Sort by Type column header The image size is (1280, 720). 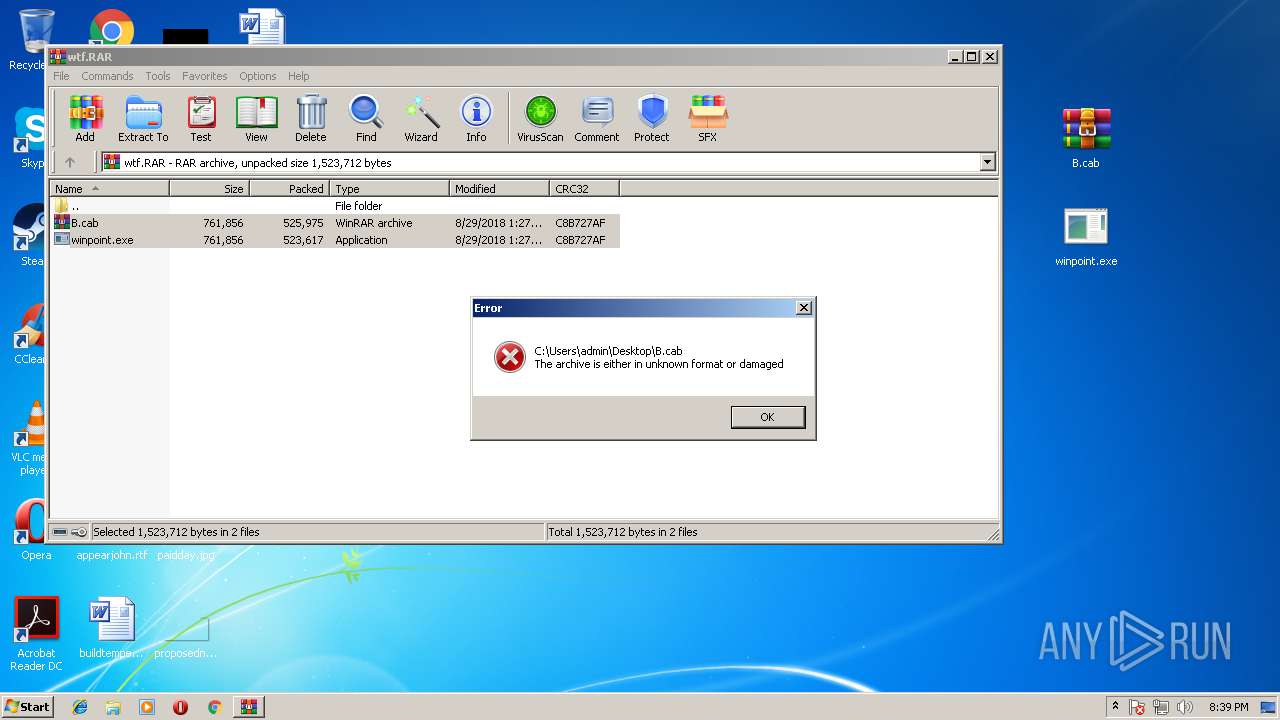[x=389, y=188]
